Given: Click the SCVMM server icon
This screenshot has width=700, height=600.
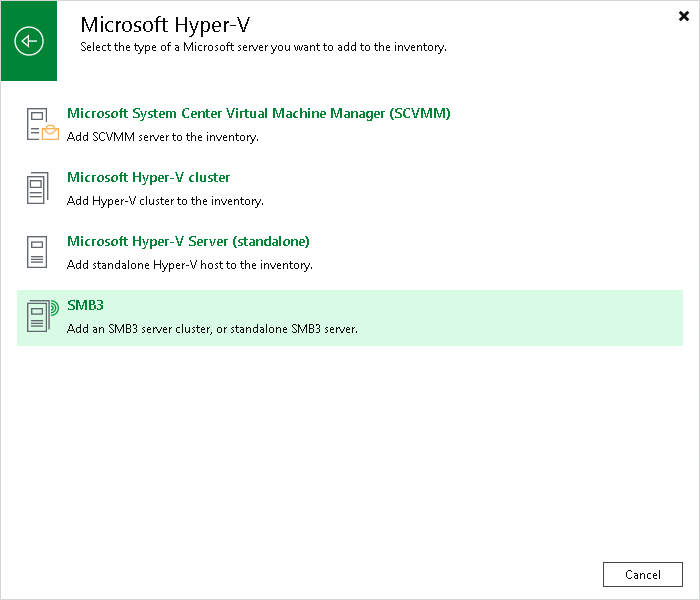Looking at the screenshot, I should 42,124.
